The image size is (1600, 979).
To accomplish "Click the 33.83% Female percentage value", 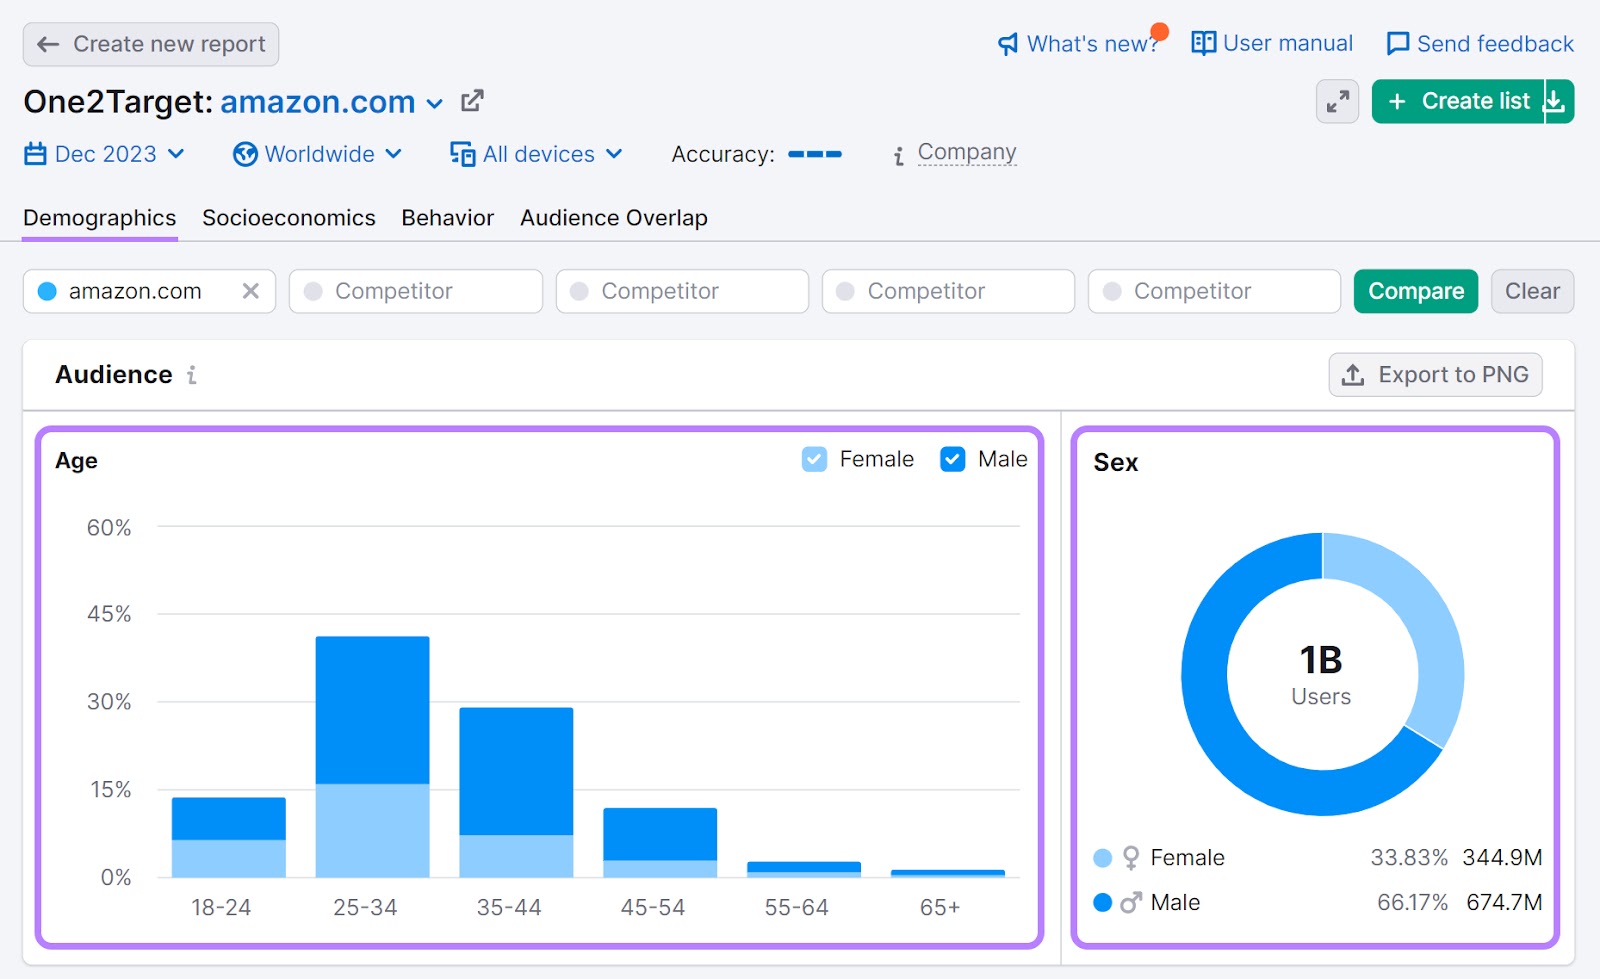I will (1409, 858).
